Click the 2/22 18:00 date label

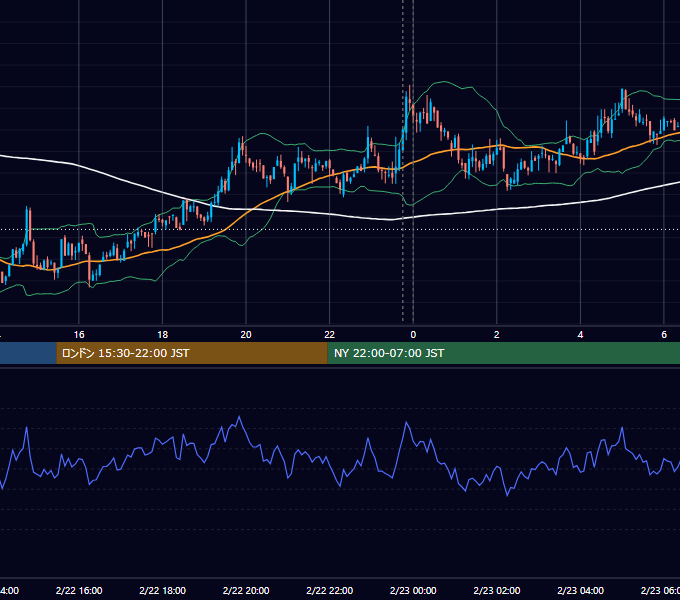(x=163, y=590)
